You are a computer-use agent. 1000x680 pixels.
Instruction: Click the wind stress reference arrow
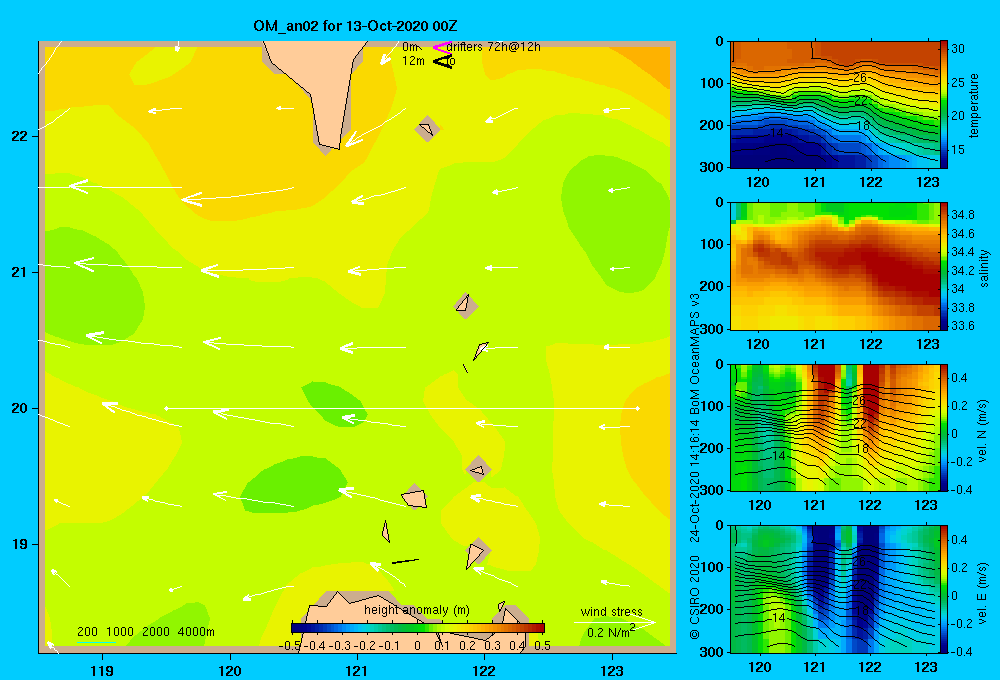pyautogui.click(x=615, y=622)
